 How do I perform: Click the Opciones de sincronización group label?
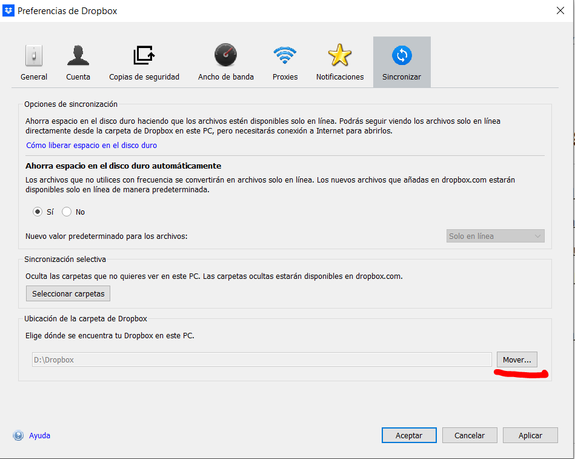coord(71,104)
